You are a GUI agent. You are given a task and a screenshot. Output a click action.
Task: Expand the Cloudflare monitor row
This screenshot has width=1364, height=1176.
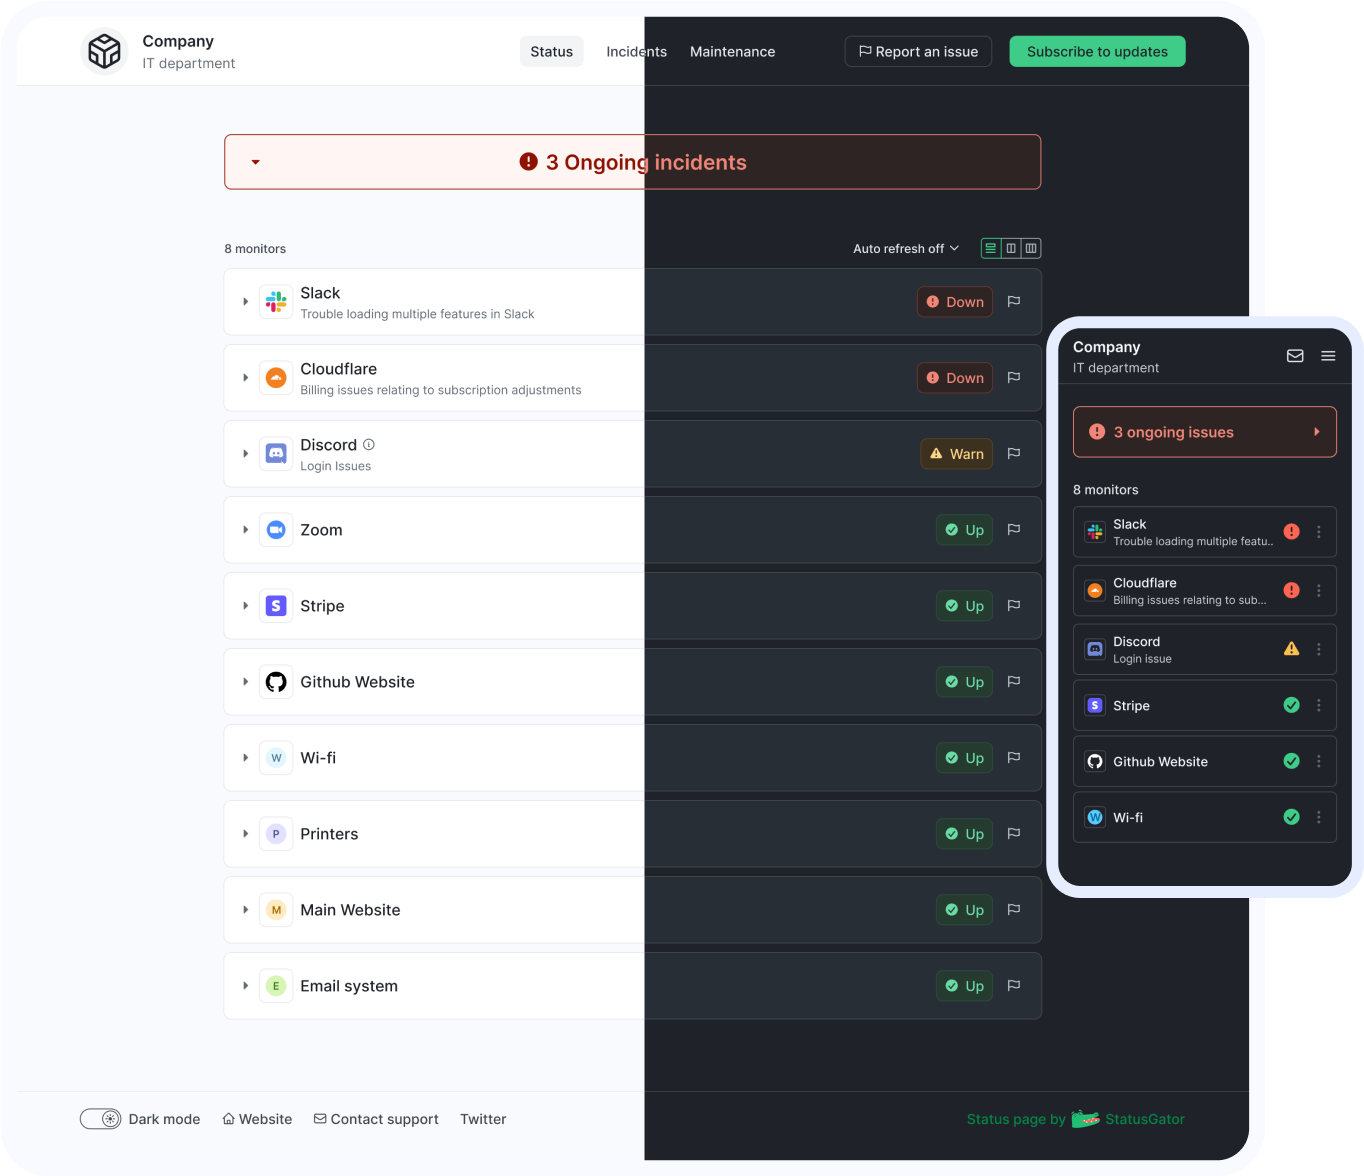pyautogui.click(x=245, y=378)
